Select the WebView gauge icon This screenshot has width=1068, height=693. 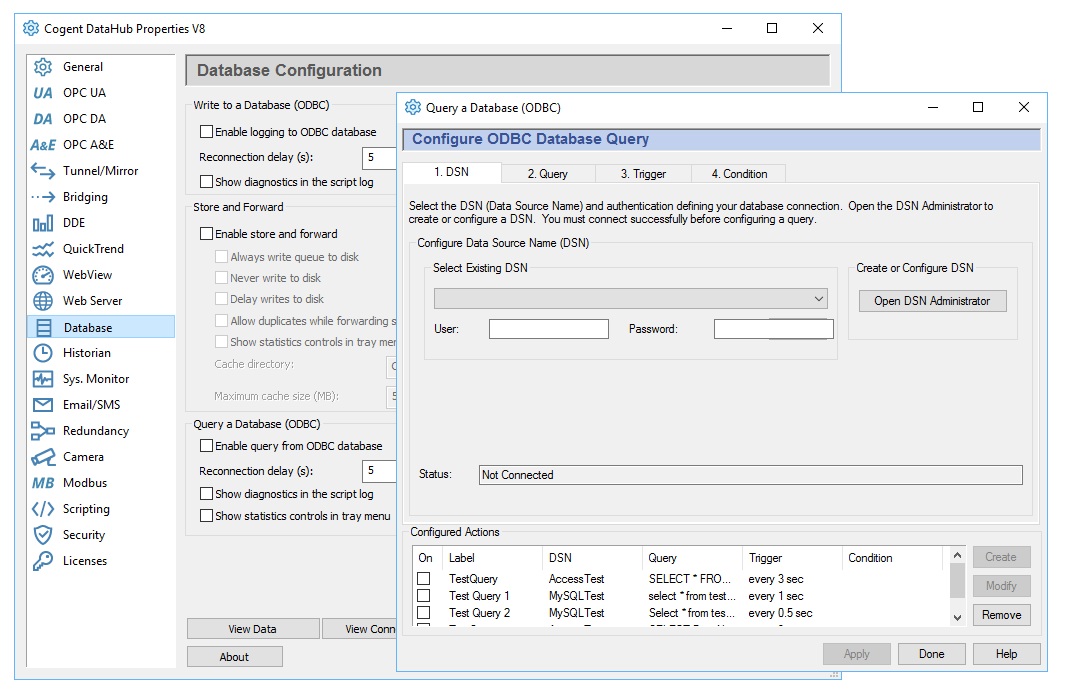click(x=43, y=275)
